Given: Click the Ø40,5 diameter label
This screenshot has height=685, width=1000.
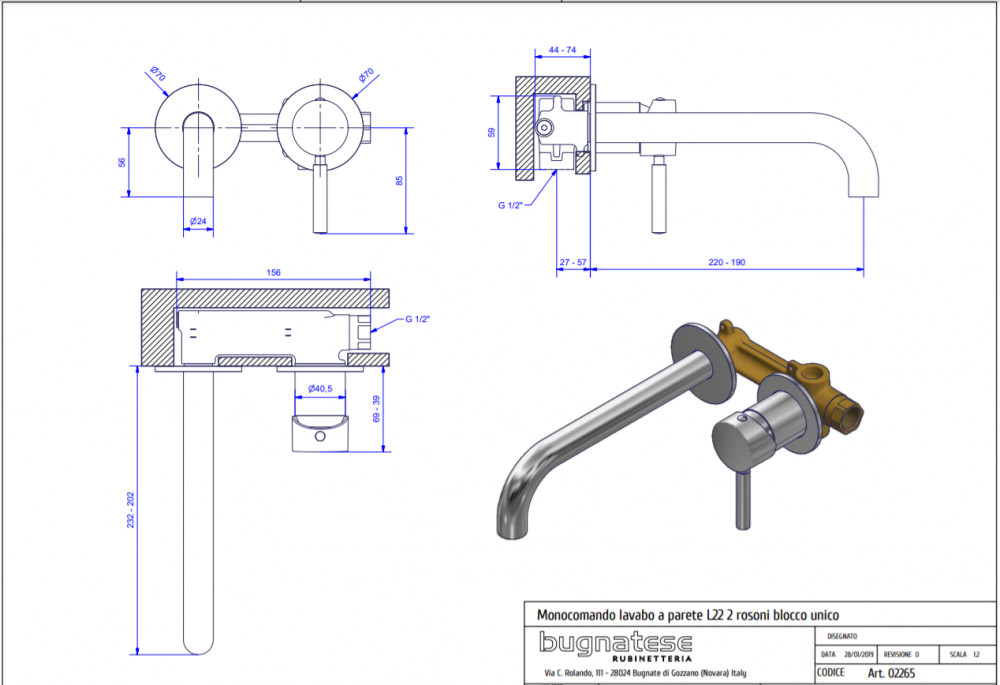Looking at the screenshot, I should click(x=320, y=388).
